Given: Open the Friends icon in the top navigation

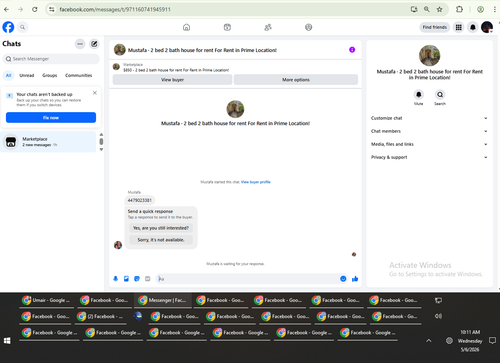Looking at the screenshot, I should tap(268, 27).
